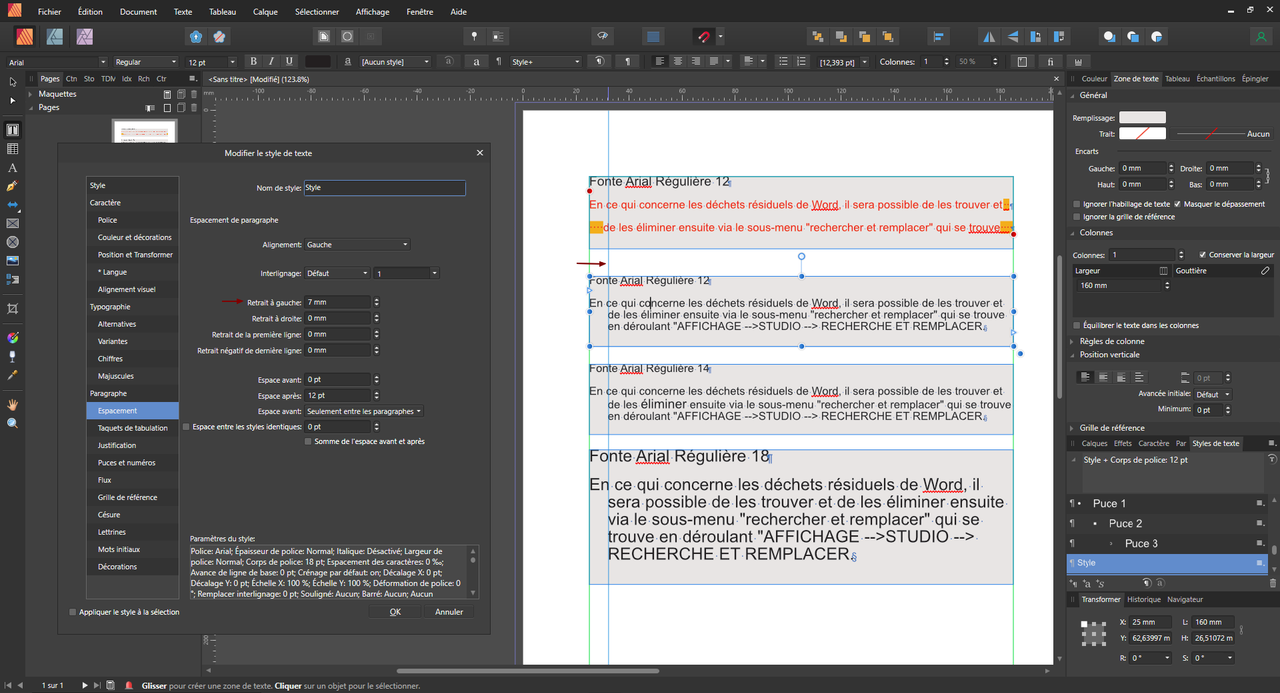Image resolution: width=1280 pixels, height=693 pixels.
Task: Click the flip vertical icon
Action: point(1012,37)
